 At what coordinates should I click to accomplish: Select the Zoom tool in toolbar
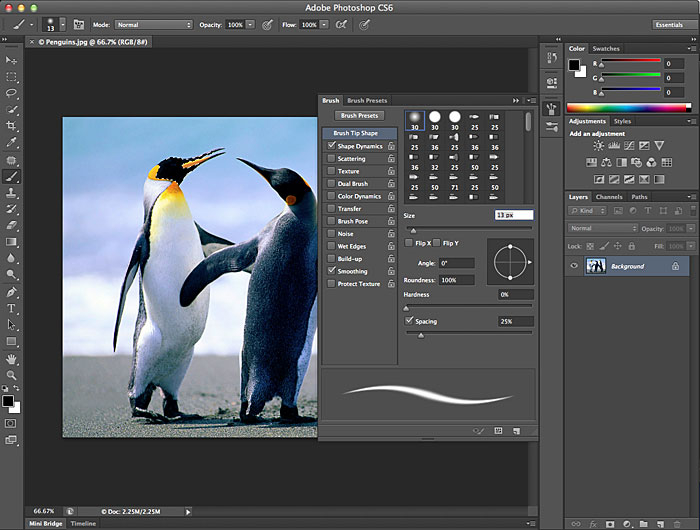12,375
